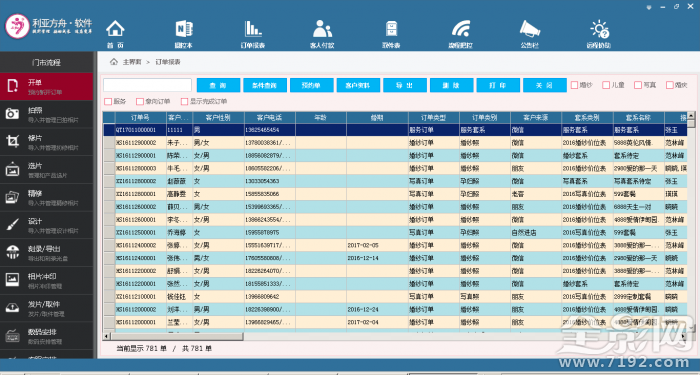Viewport: 700px width, 375px height.
Task: Tick the 写真 checkbox
Action: point(638,85)
